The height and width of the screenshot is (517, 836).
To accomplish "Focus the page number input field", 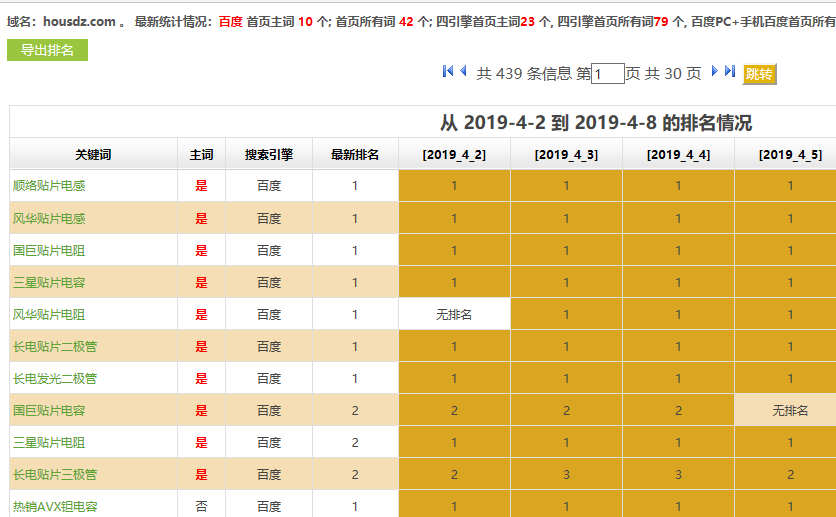I will [608, 74].
